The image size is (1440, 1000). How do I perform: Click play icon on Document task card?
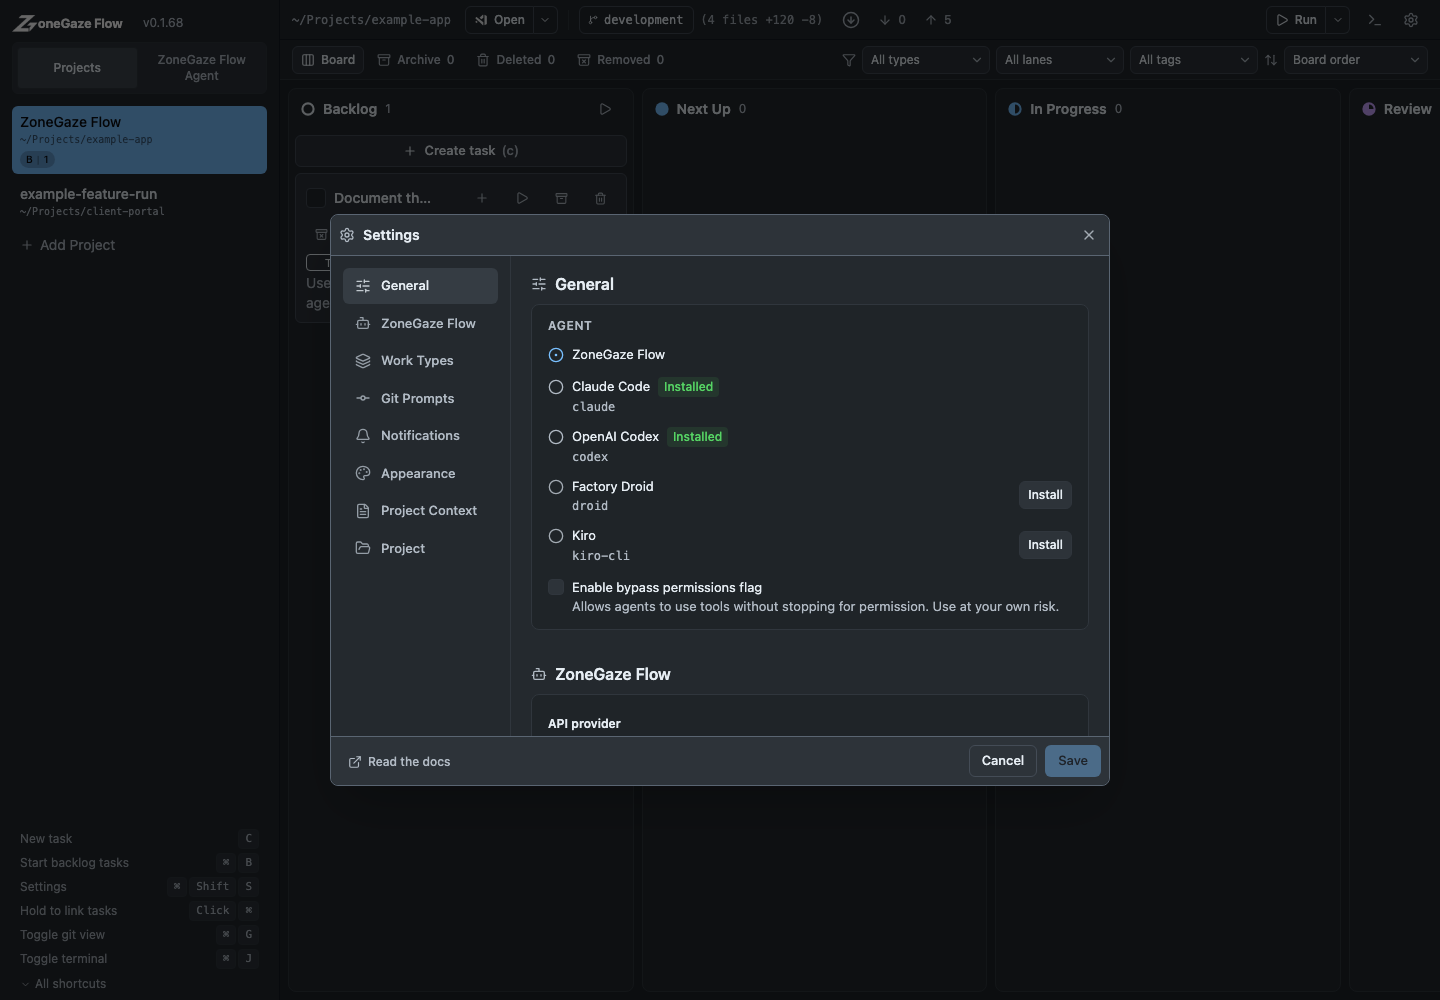pyautogui.click(x=522, y=198)
